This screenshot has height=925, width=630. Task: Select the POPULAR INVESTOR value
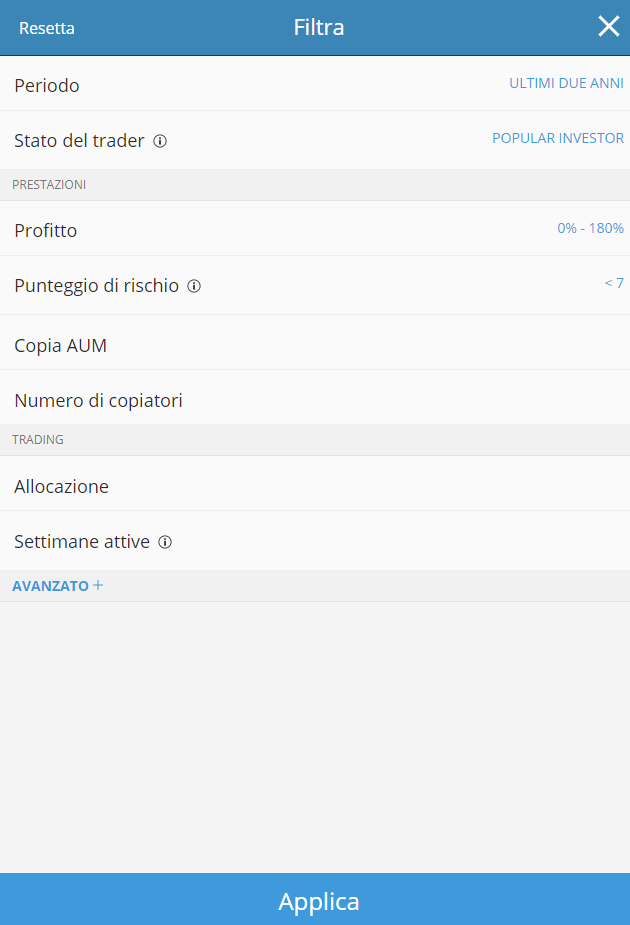[x=558, y=138]
